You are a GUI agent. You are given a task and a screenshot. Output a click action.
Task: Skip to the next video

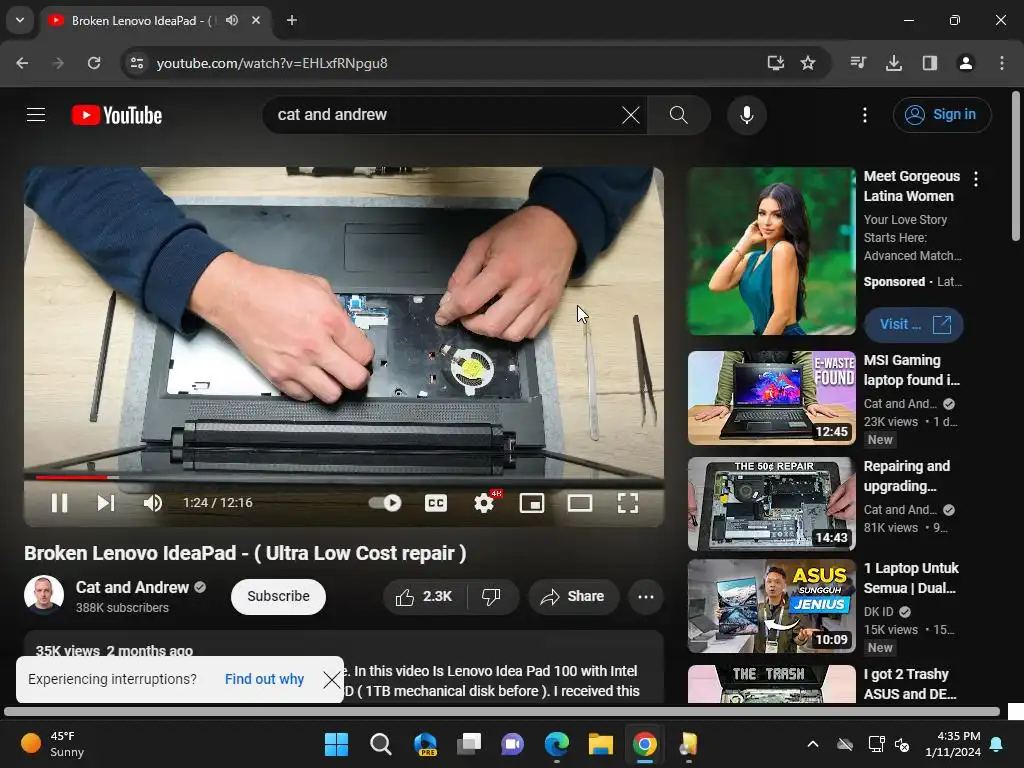click(x=106, y=503)
